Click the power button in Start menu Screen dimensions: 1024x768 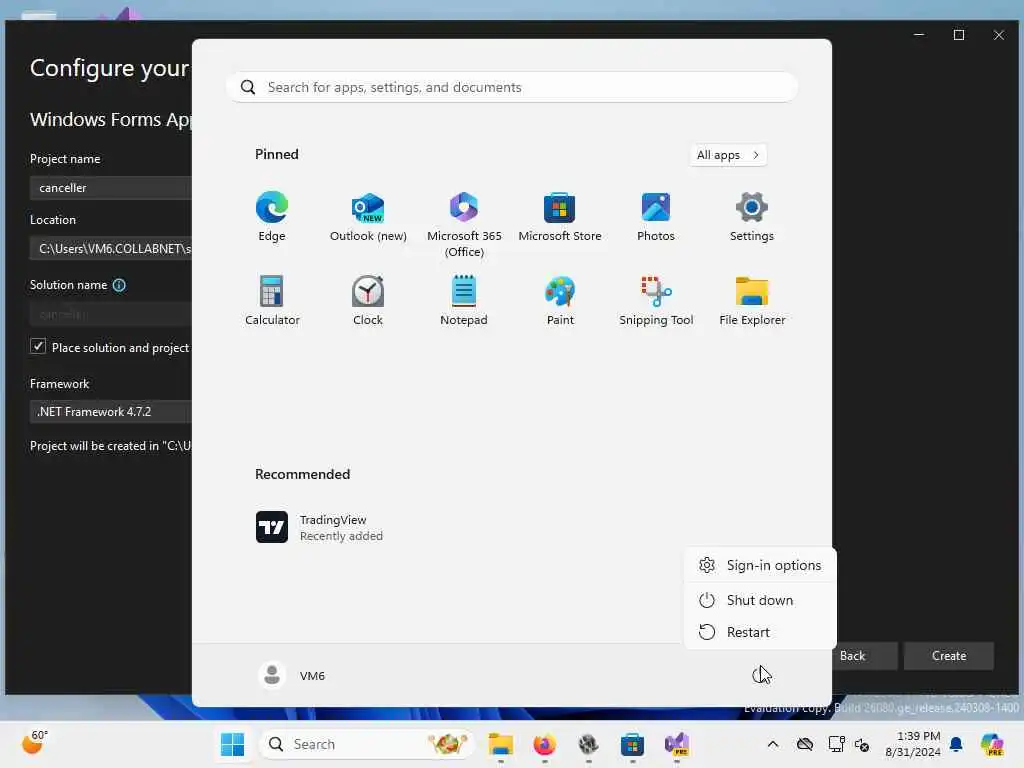click(x=760, y=675)
